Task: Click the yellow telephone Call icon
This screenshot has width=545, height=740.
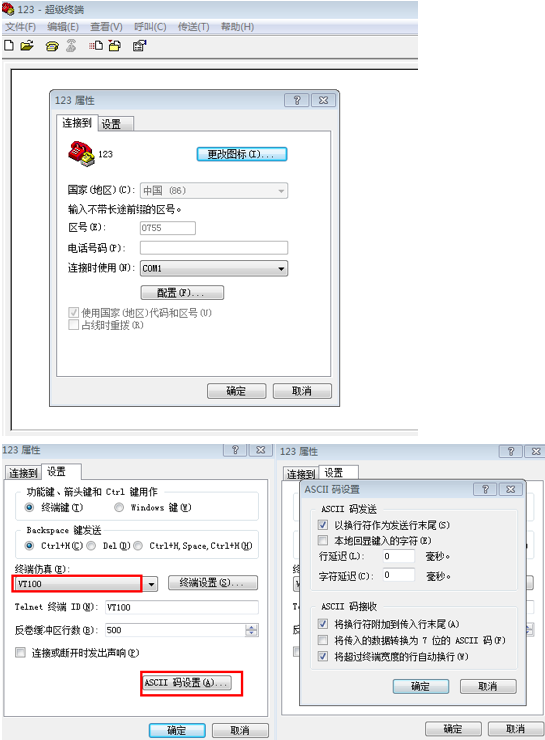Action: (52, 46)
